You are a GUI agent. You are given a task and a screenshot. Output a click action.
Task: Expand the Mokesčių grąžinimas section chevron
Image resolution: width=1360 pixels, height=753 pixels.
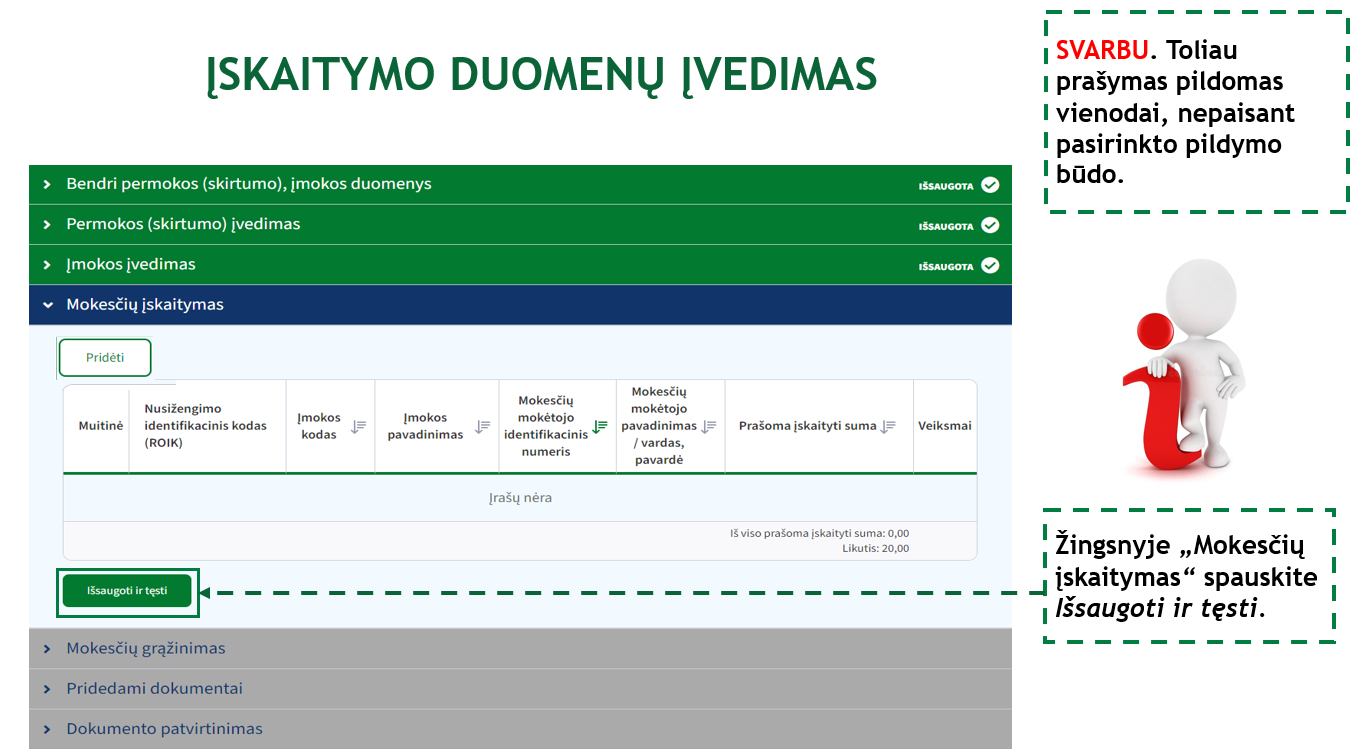[47, 649]
